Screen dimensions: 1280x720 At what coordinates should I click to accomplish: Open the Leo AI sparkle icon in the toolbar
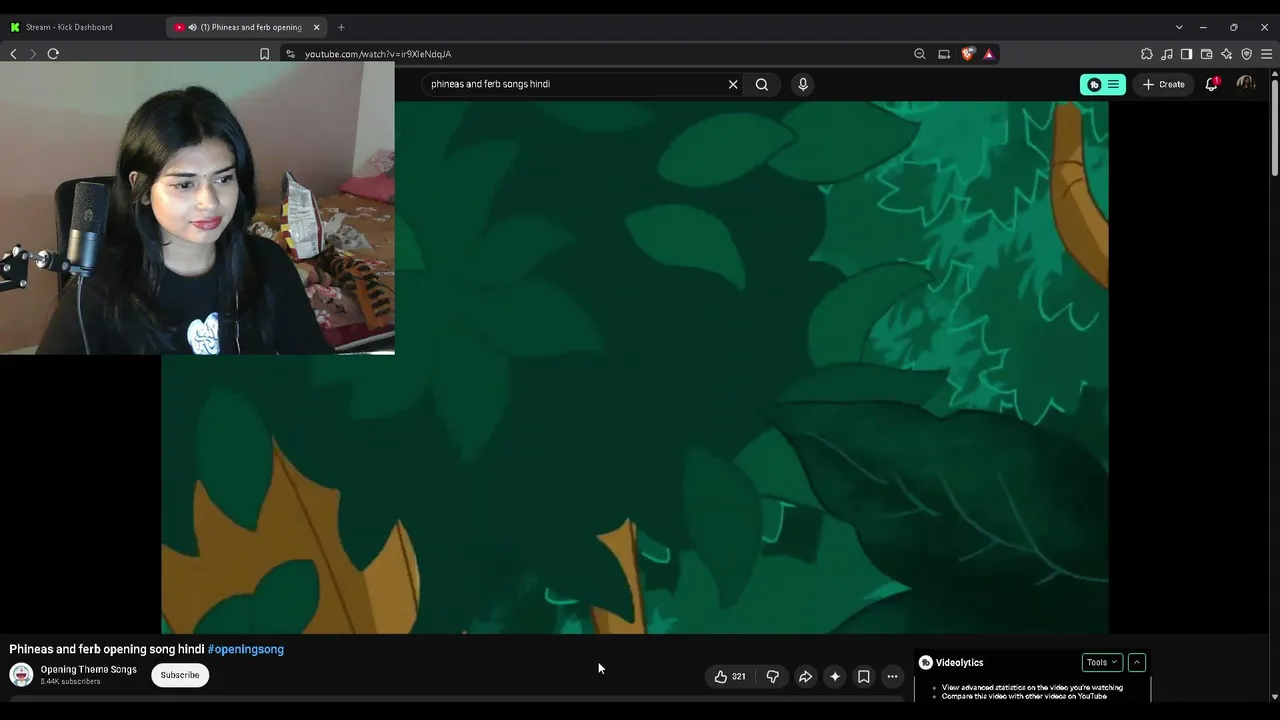pos(1226,54)
